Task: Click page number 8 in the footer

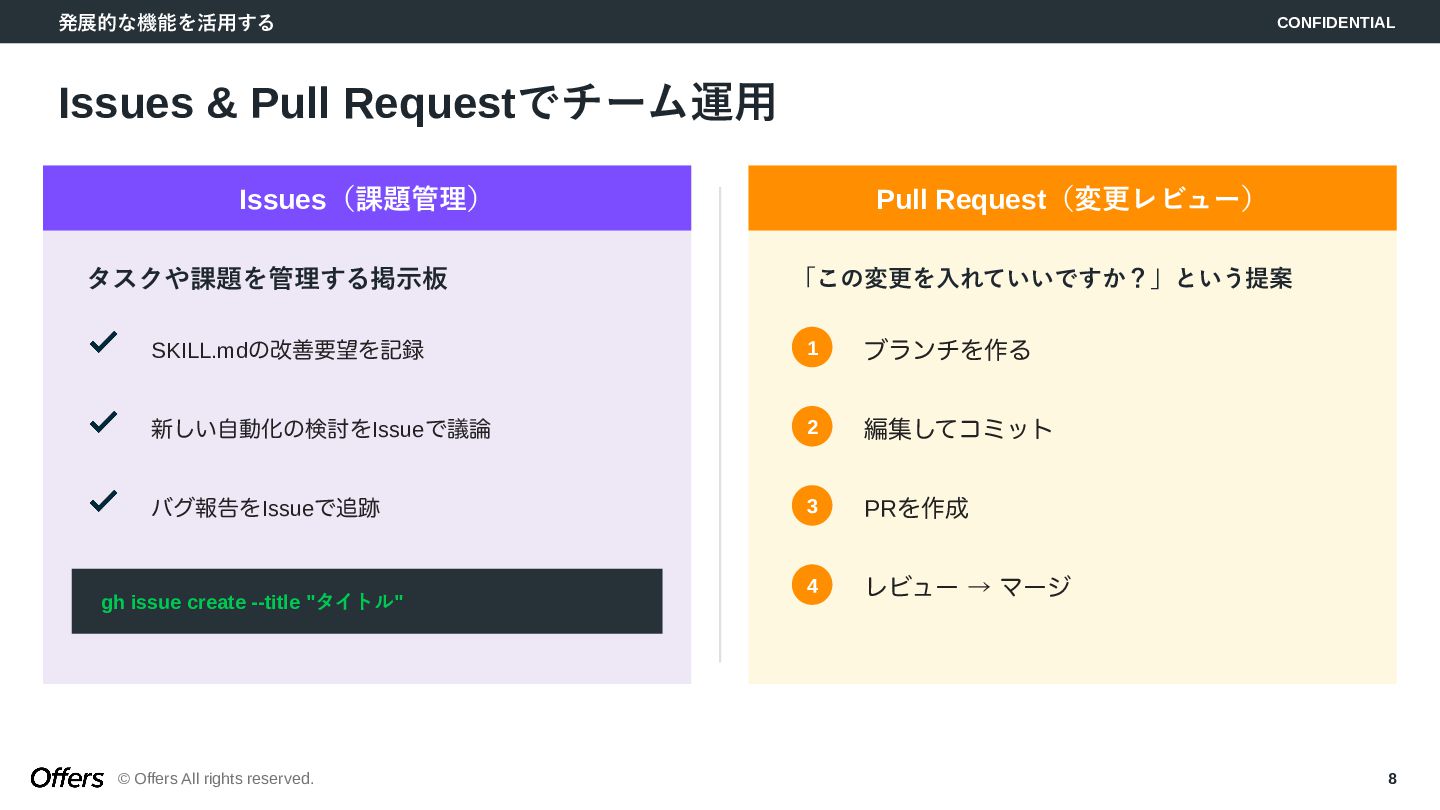Action: [1392, 779]
